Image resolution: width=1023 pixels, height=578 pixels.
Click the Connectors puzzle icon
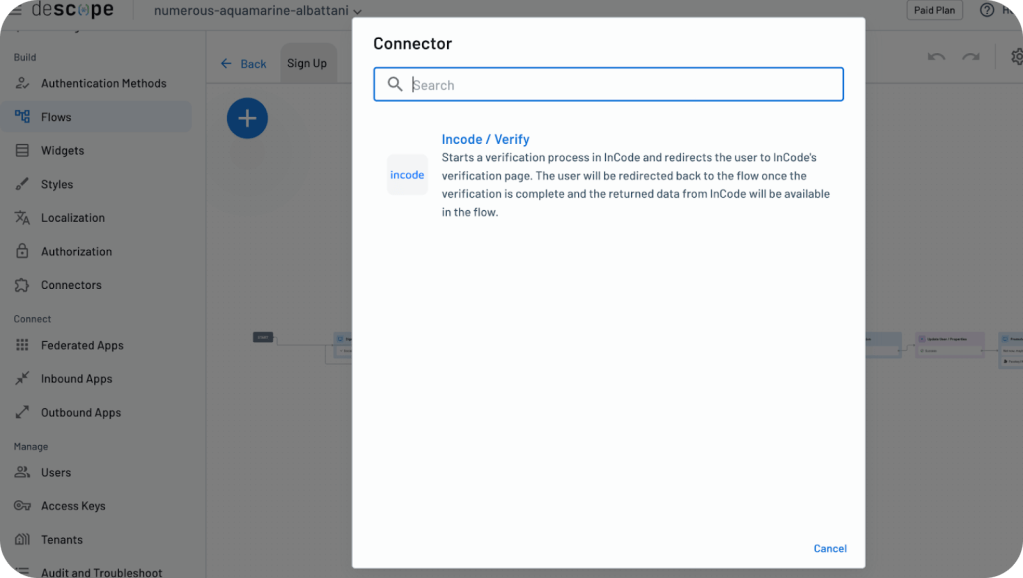coord(22,285)
